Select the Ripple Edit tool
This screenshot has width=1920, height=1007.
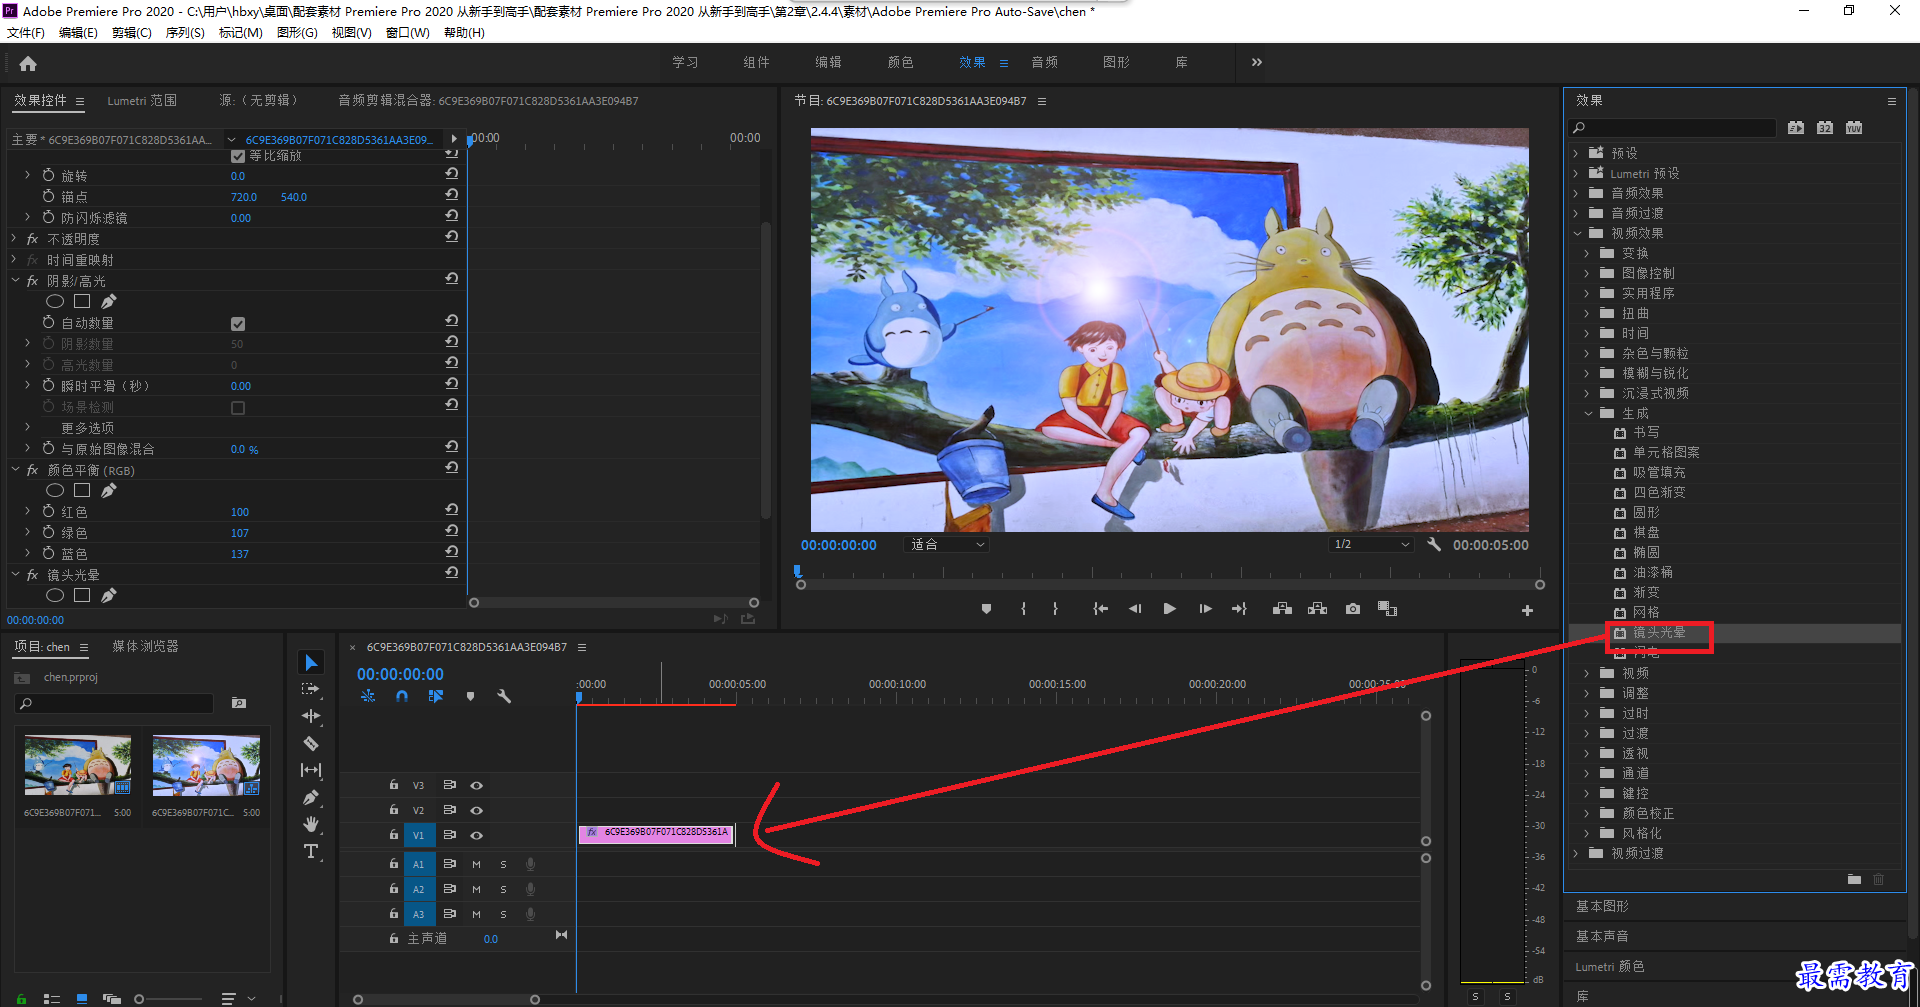point(311,716)
